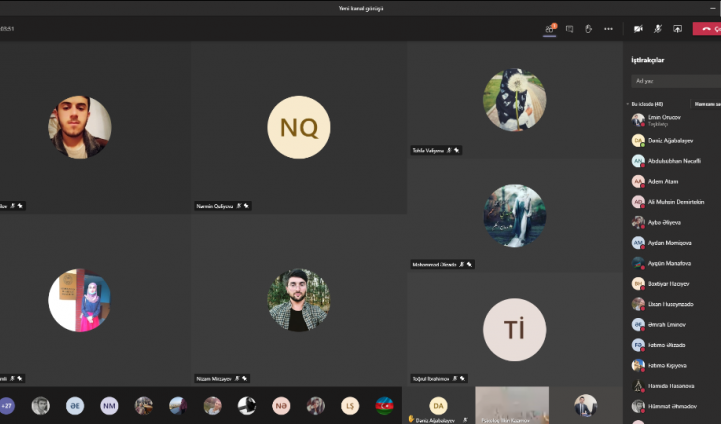Click the name label 'Nizam Mirzəyev'
Image resolution: width=721 pixels, height=424 pixels.
point(214,379)
